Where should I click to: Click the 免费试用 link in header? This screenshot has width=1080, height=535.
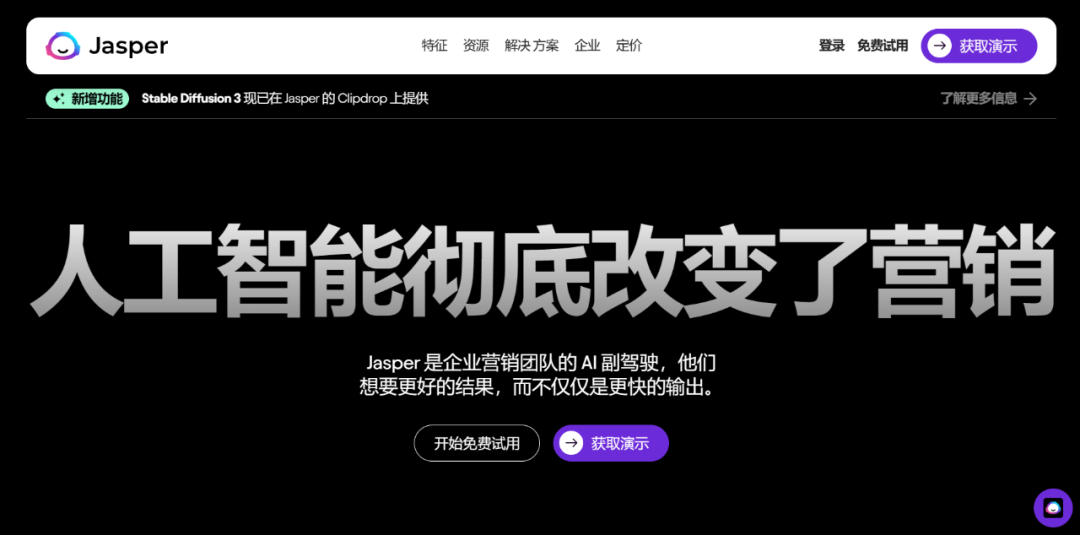tap(882, 46)
